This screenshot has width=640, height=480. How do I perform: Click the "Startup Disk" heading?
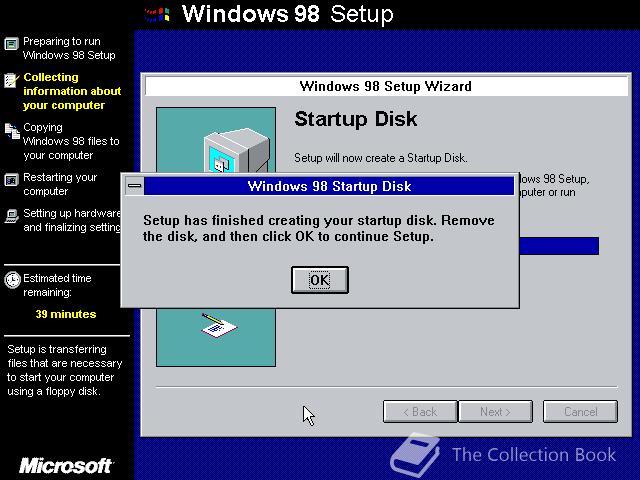(356, 119)
